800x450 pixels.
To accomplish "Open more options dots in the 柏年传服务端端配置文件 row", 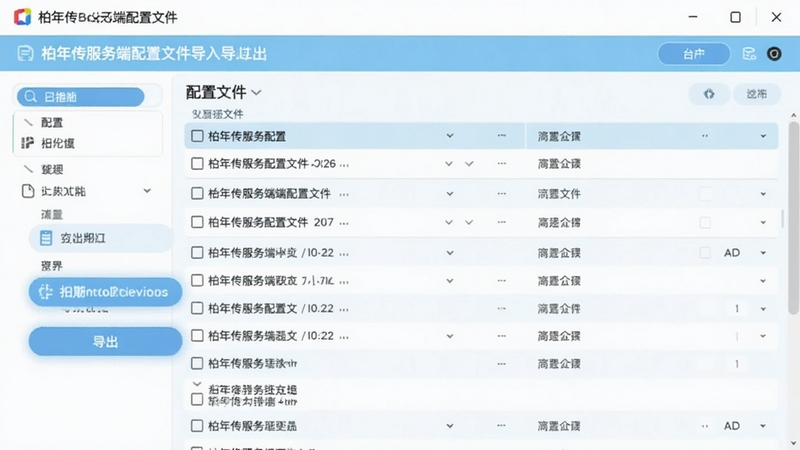I will tap(502, 194).
